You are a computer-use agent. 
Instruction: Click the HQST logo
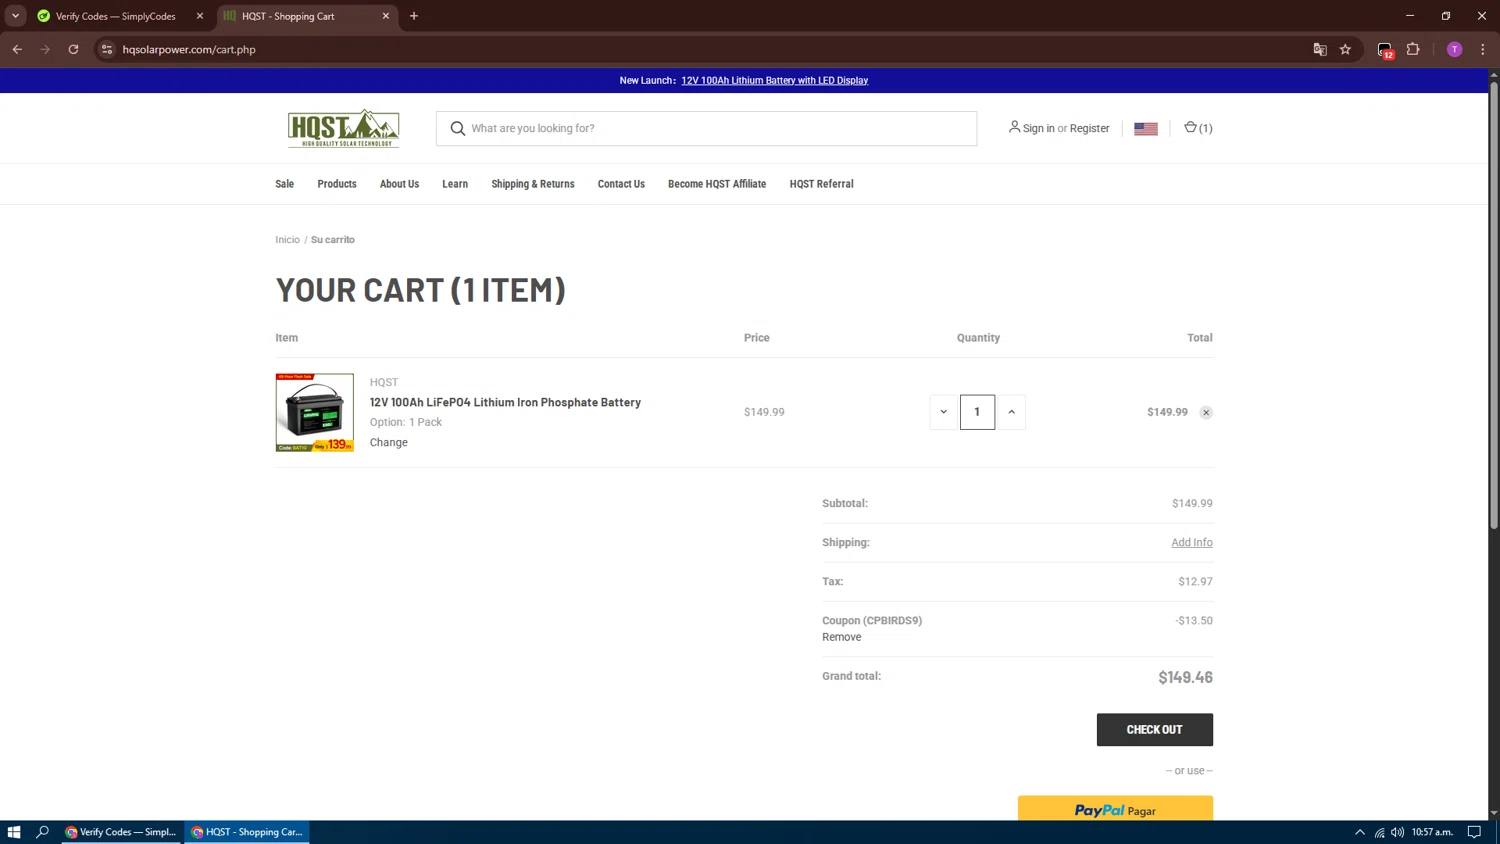click(343, 128)
